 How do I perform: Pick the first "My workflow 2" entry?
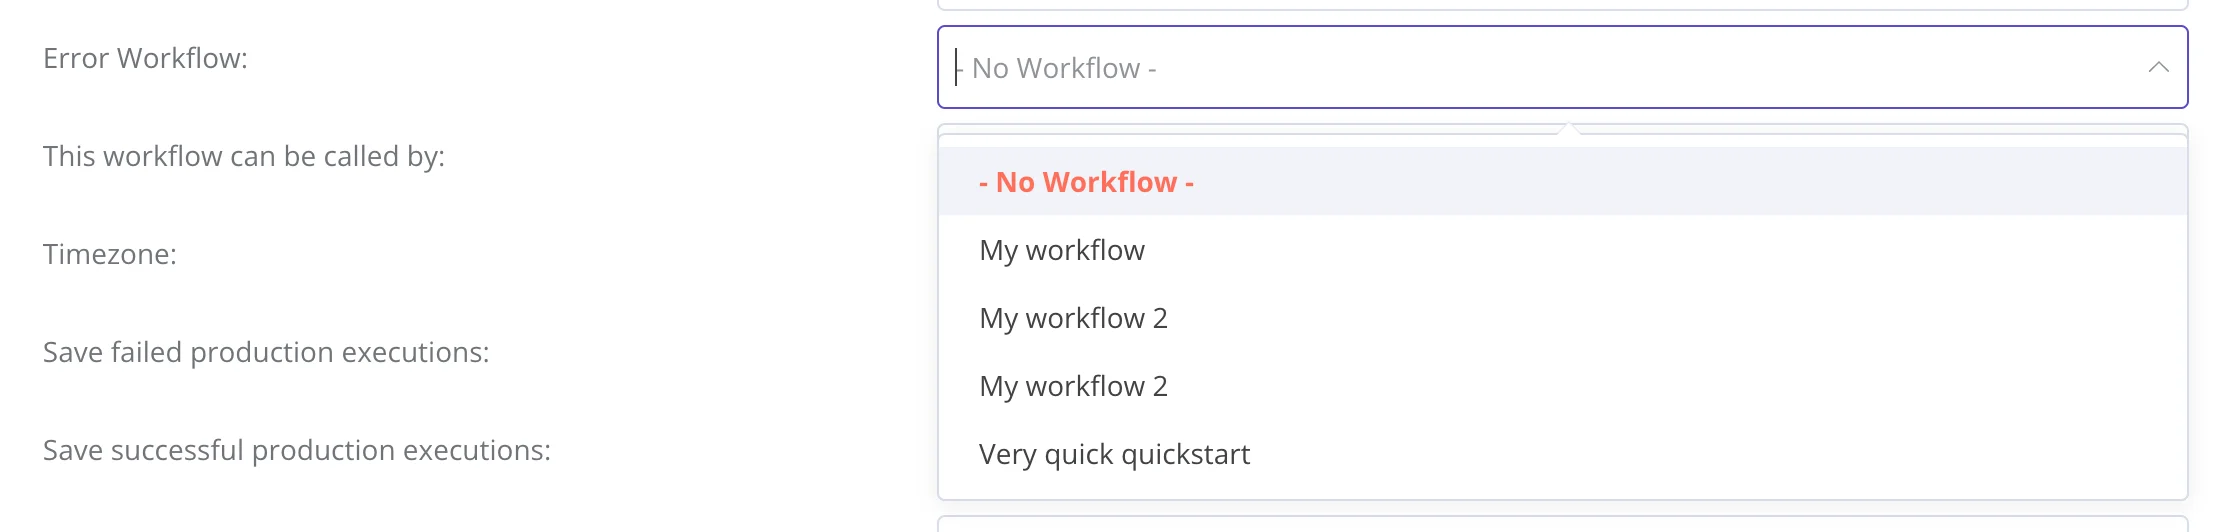1073,318
